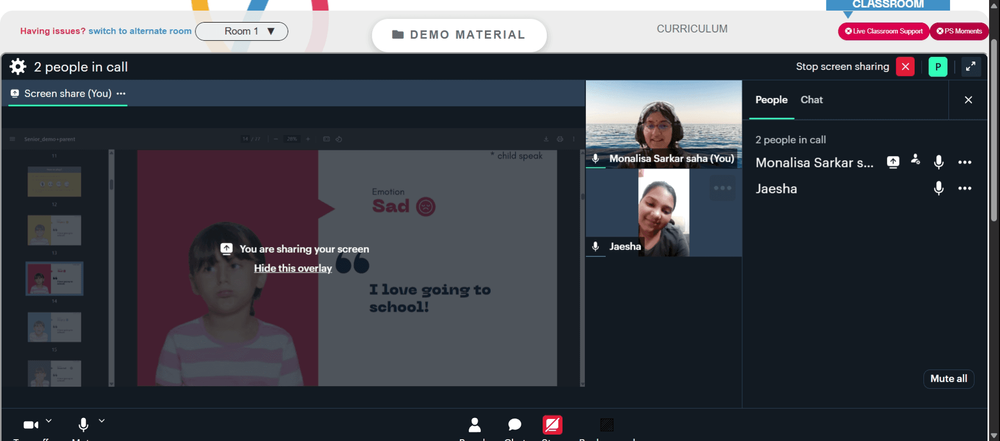Toggle the camera icon at bottom left
This screenshot has height=441, width=1000.
click(31, 425)
